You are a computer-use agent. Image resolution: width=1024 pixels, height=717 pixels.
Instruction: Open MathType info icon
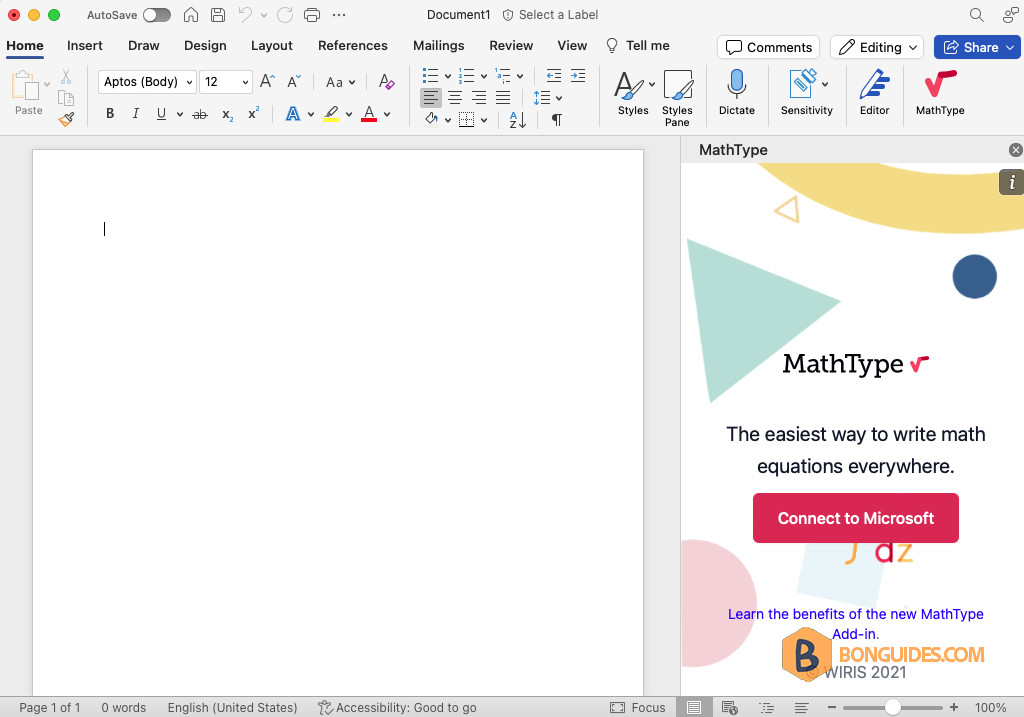coord(1012,182)
